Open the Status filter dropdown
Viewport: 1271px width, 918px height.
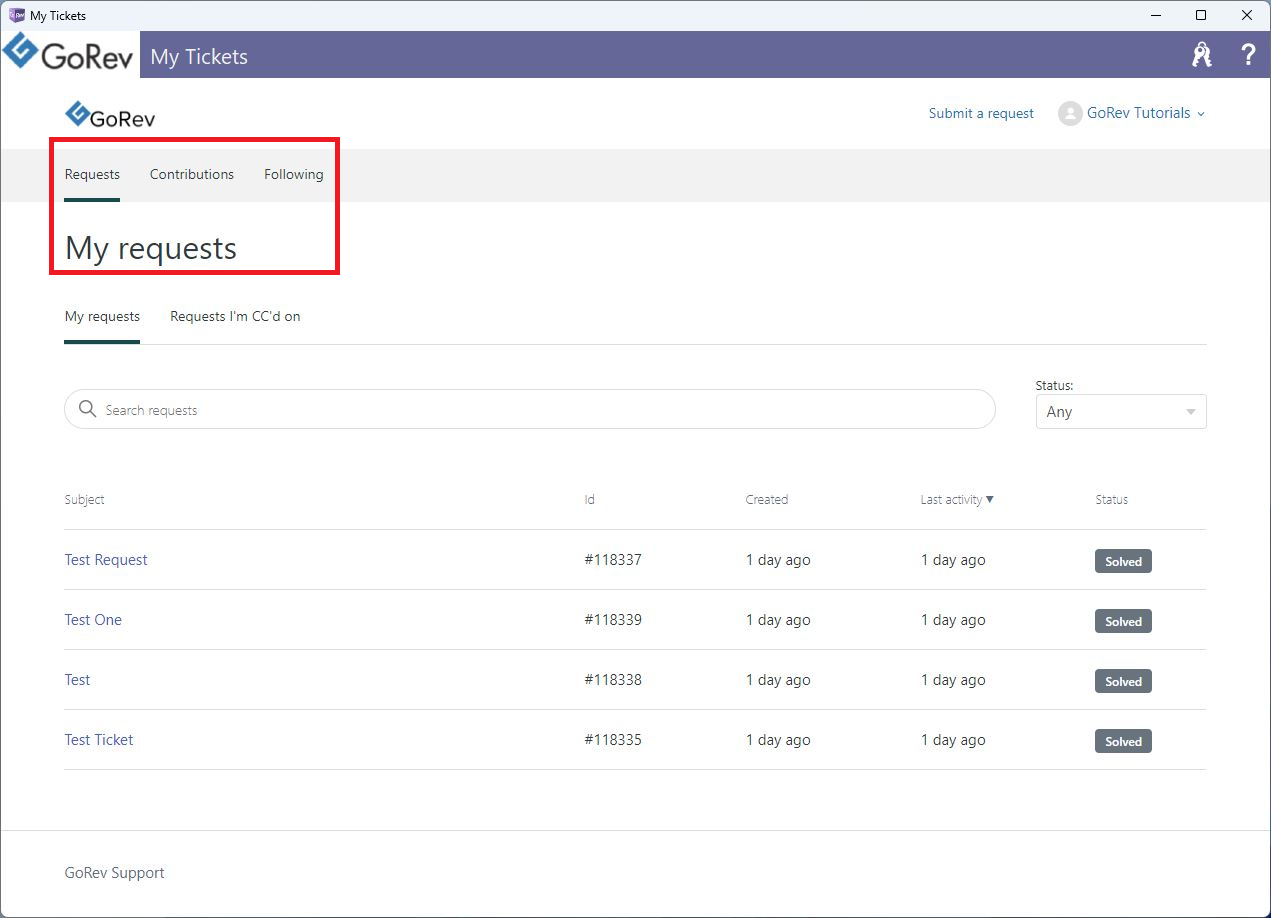point(1121,412)
